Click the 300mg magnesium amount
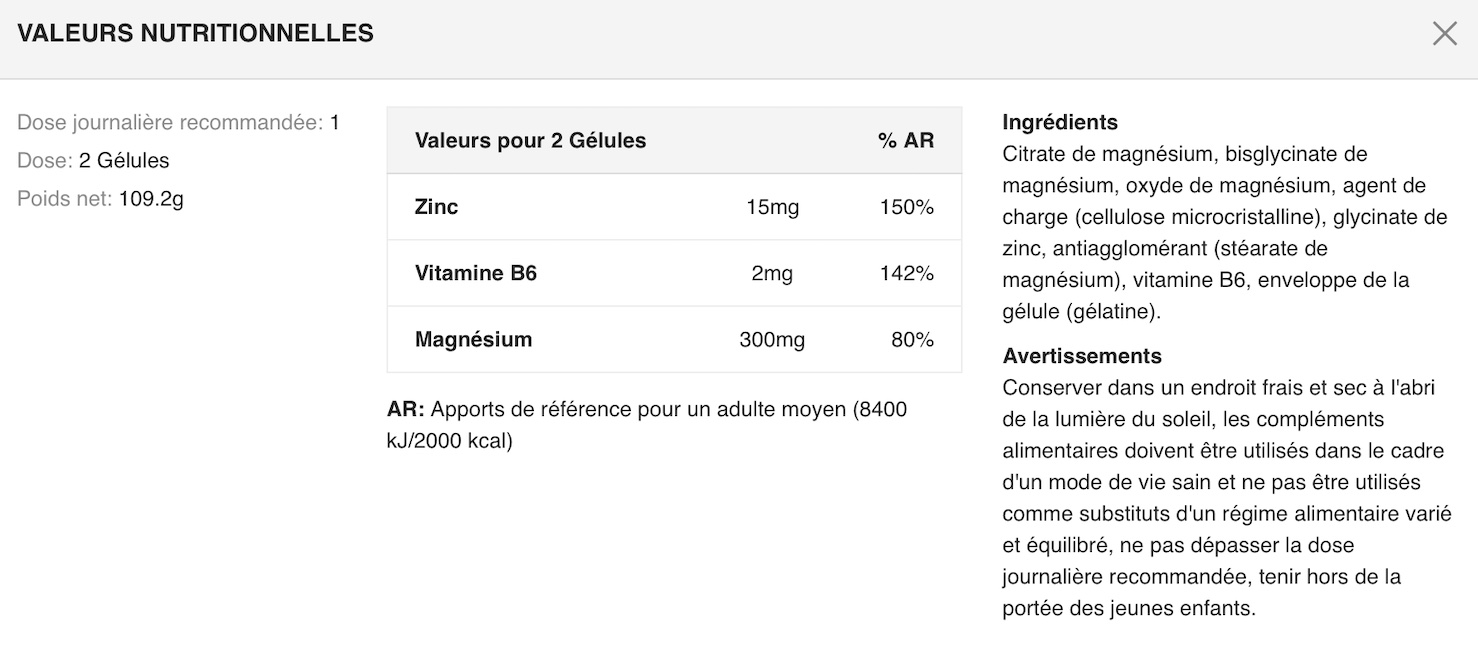Viewport: 1478px width, 654px height. [772, 339]
